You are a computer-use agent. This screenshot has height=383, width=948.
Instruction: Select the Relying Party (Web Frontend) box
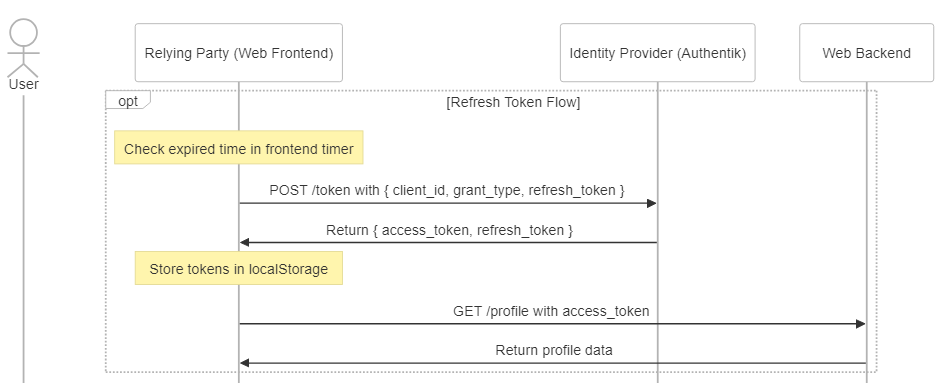tap(239, 53)
